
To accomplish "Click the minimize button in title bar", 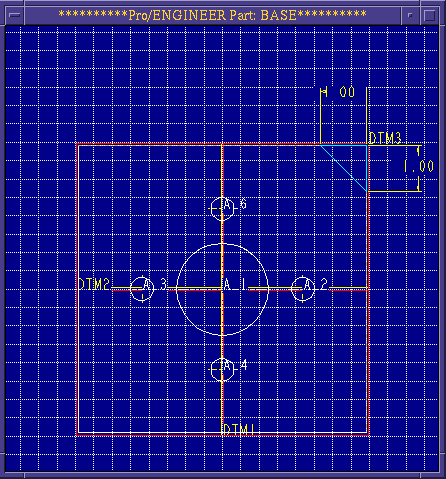I will pos(410,15).
